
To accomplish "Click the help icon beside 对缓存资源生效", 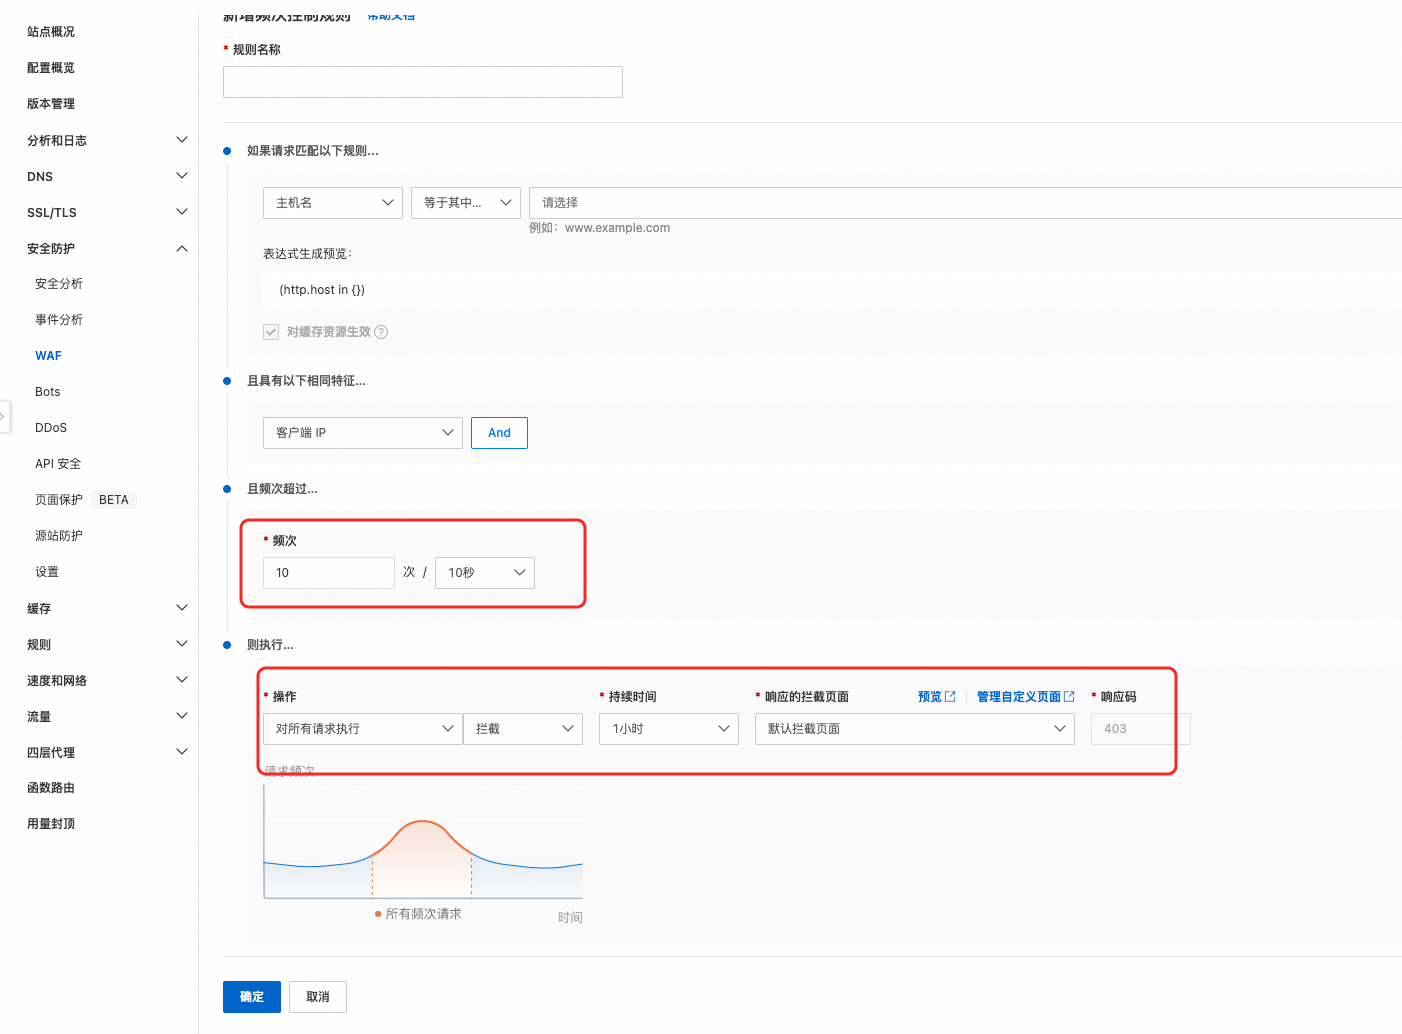I will [x=381, y=332].
